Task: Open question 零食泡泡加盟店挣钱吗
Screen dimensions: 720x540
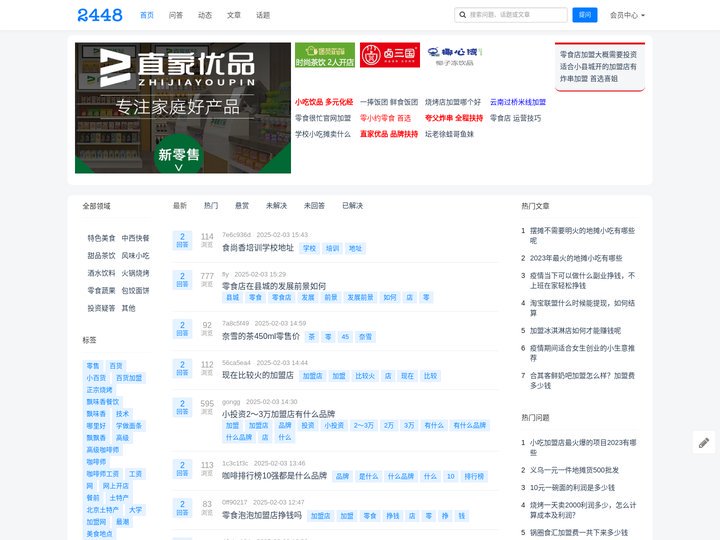Action: point(262,515)
